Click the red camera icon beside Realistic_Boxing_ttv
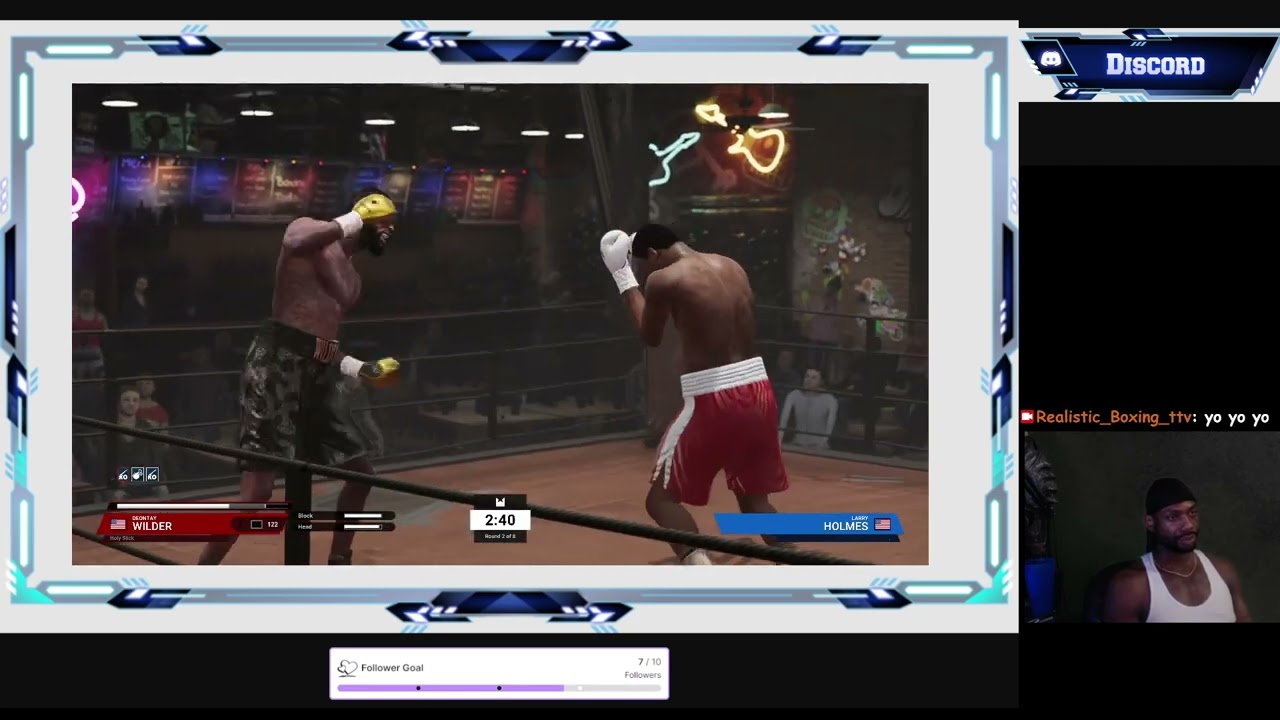Screen dimensions: 1280x720 [1027, 417]
